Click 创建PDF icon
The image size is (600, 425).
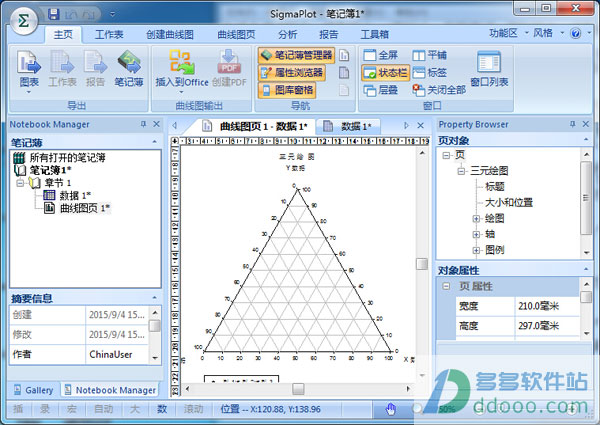click(229, 69)
